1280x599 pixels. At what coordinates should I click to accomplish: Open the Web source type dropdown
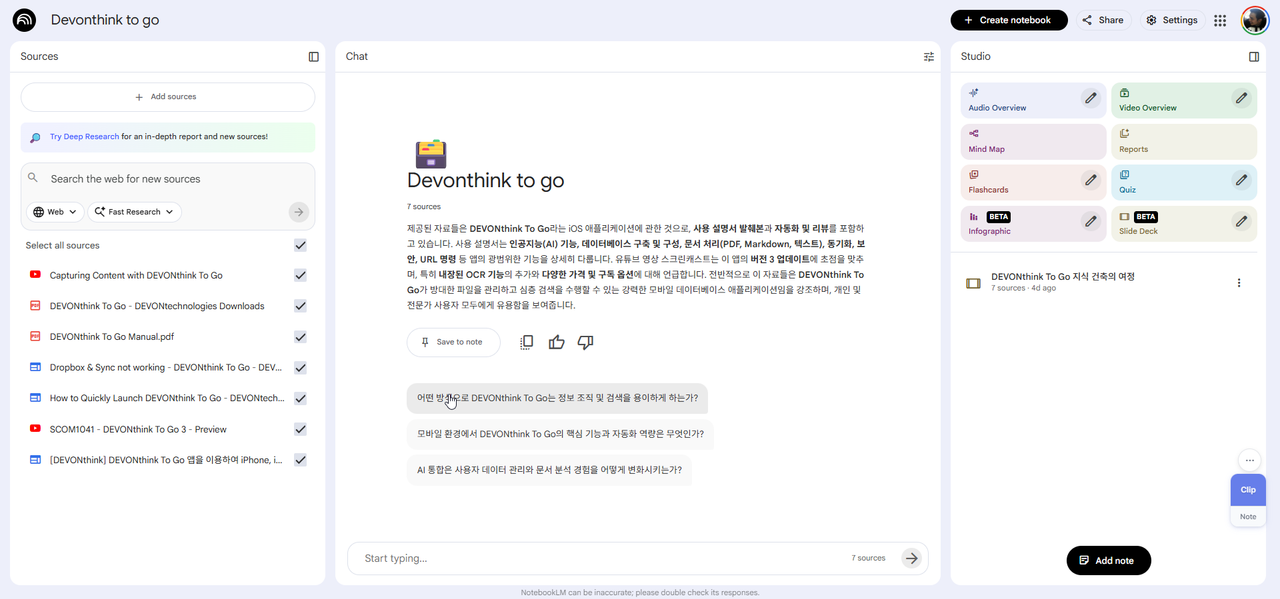53,211
